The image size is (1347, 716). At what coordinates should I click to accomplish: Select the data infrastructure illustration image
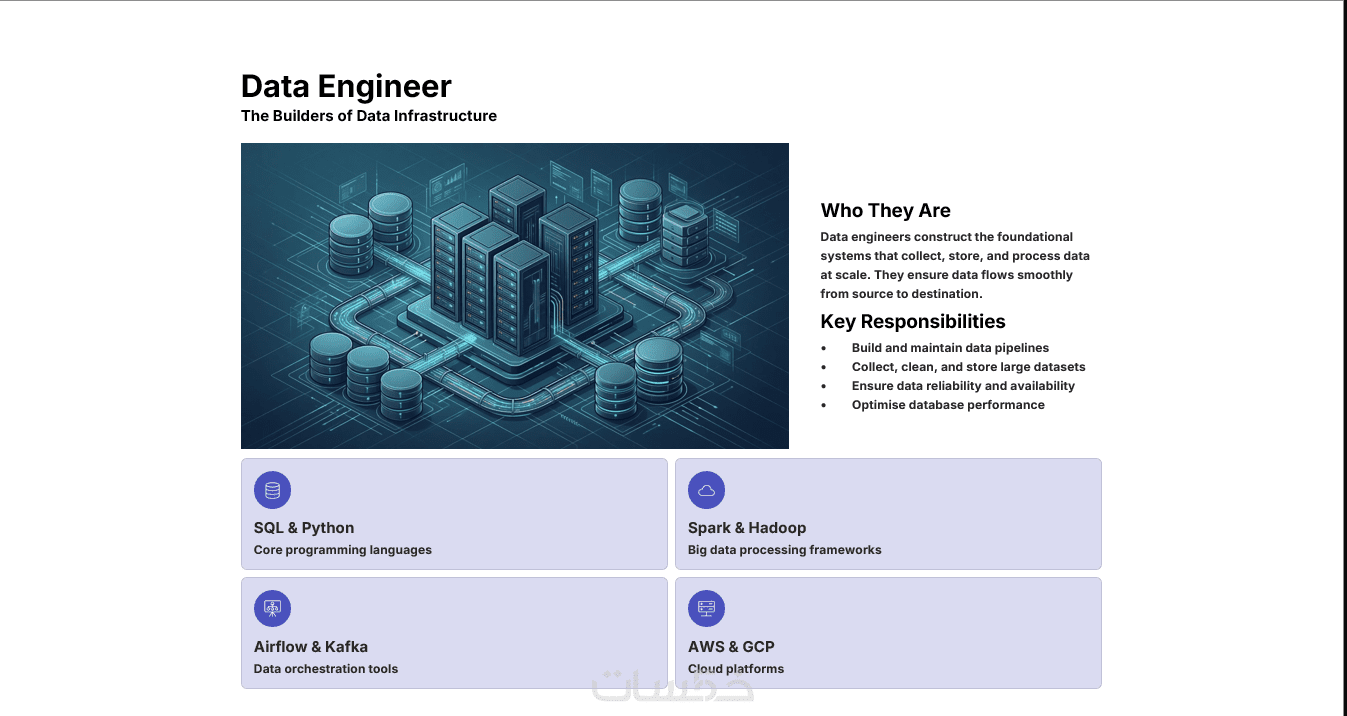tap(515, 296)
